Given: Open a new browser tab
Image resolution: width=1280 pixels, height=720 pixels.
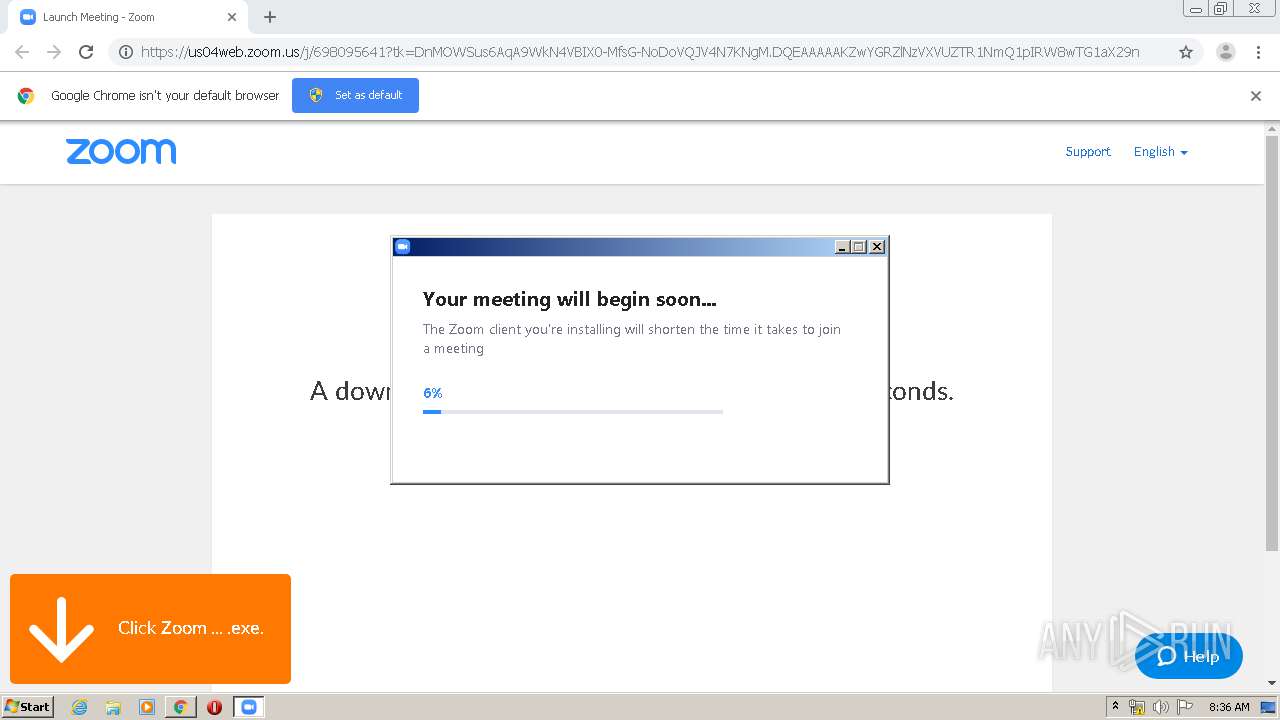Looking at the screenshot, I should 270,17.
